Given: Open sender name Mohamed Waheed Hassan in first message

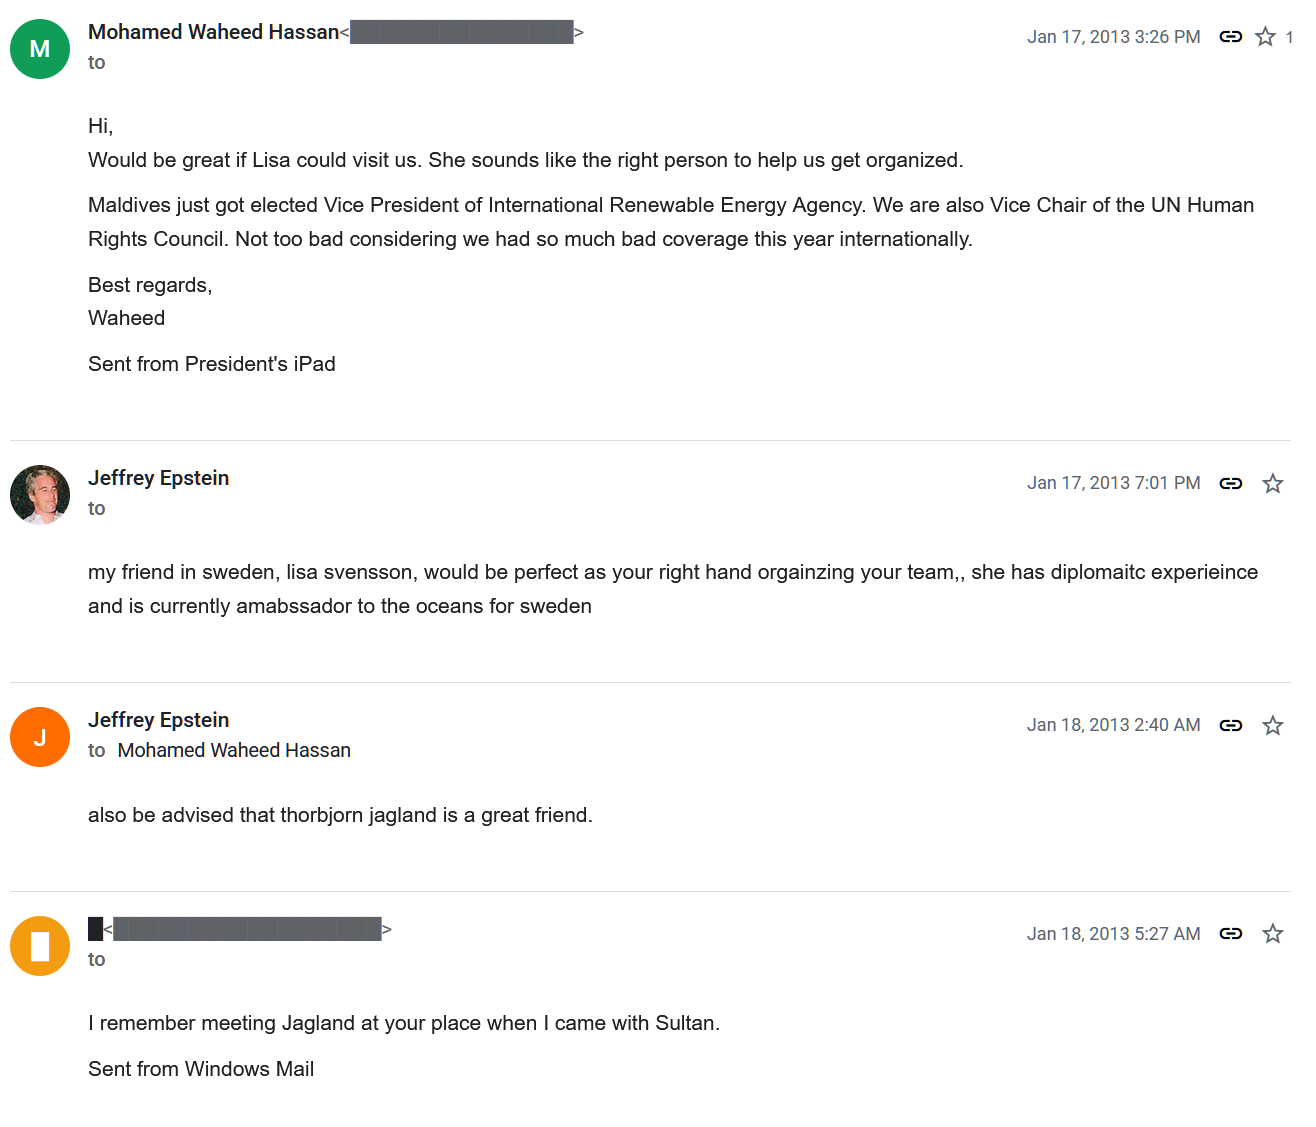Looking at the screenshot, I should [213, 32].
